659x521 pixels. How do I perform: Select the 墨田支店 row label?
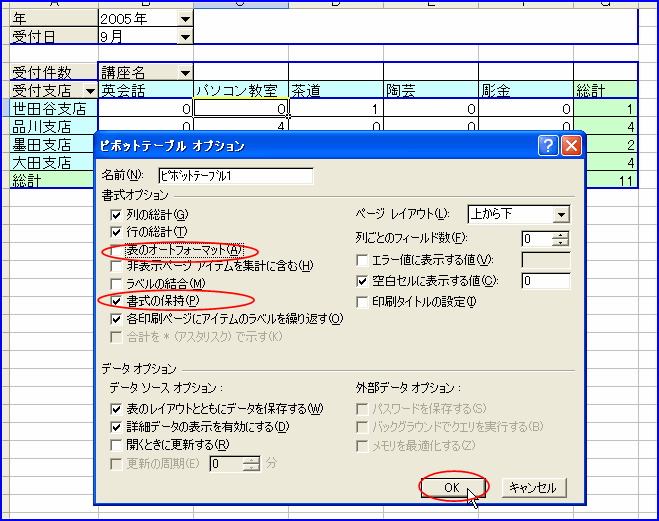[53, 145]
